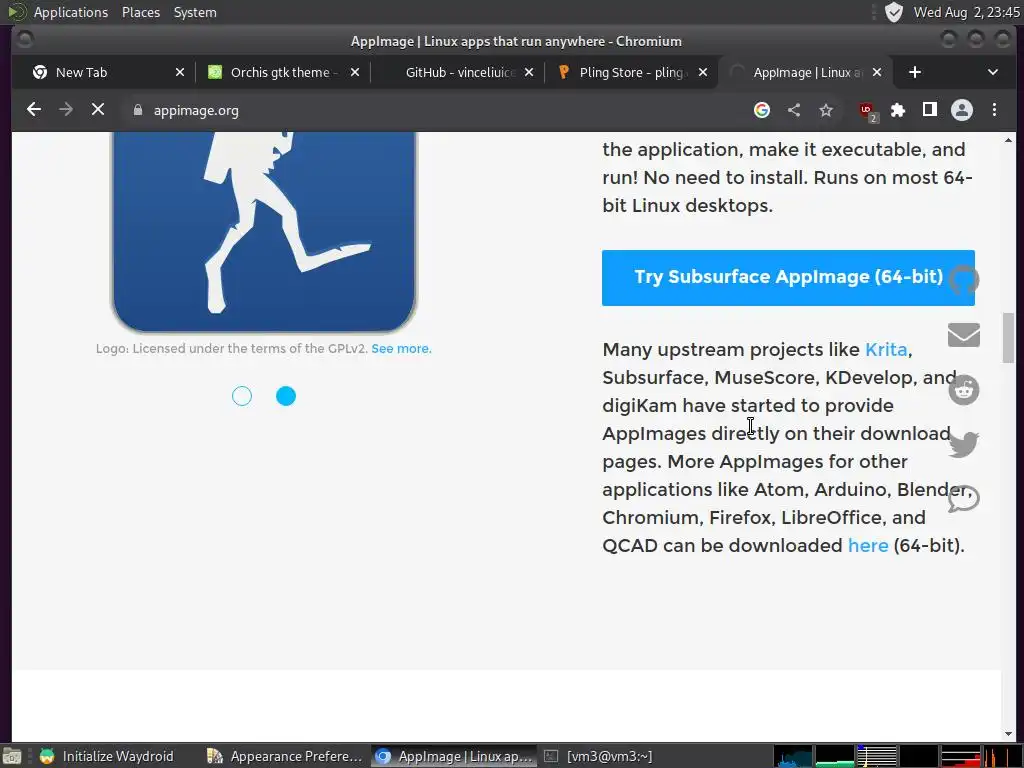Click the date and time clock
1024x768 pixels.
tap(967, 12)
